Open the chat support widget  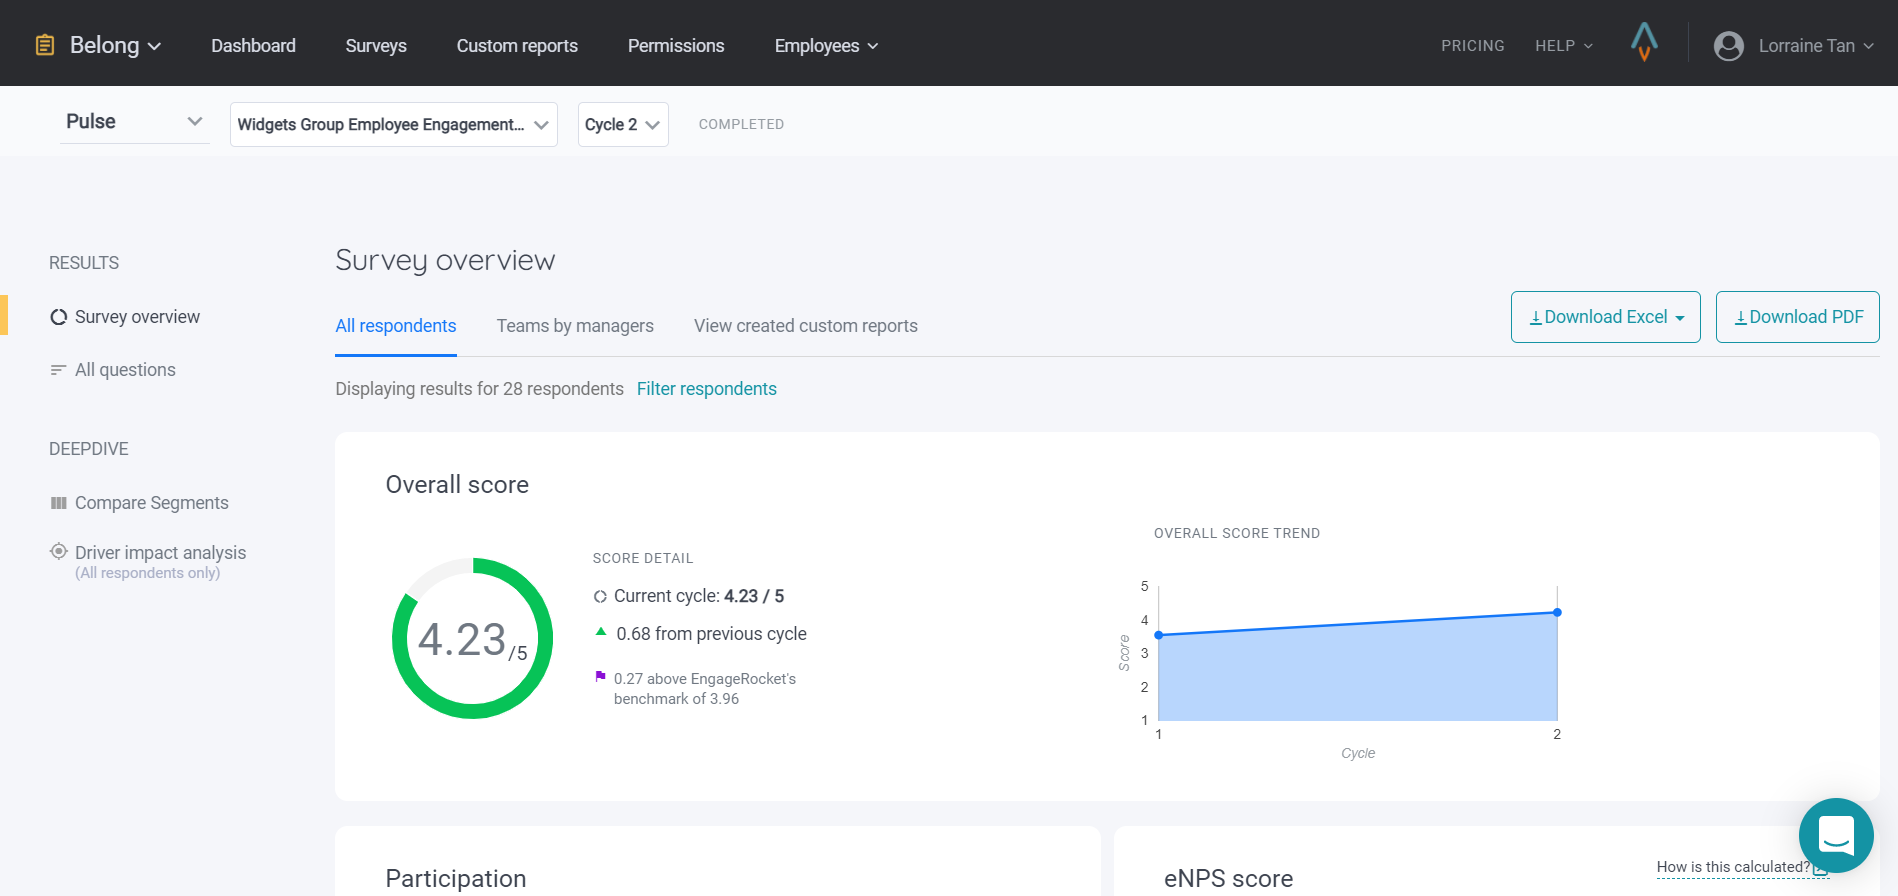[1835, 835]
